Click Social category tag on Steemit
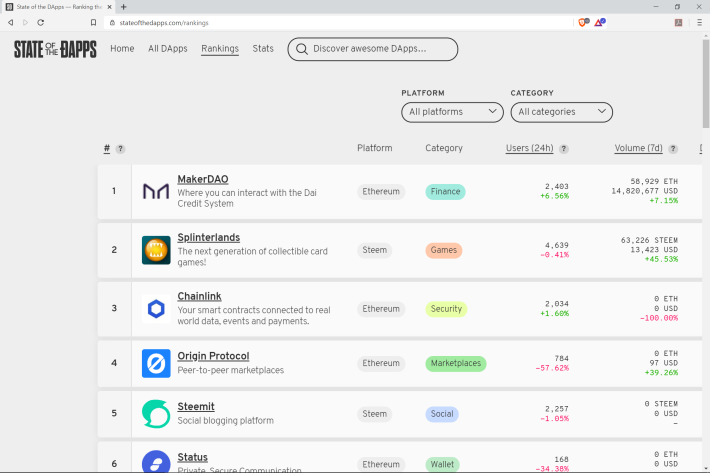 (442, 414)
